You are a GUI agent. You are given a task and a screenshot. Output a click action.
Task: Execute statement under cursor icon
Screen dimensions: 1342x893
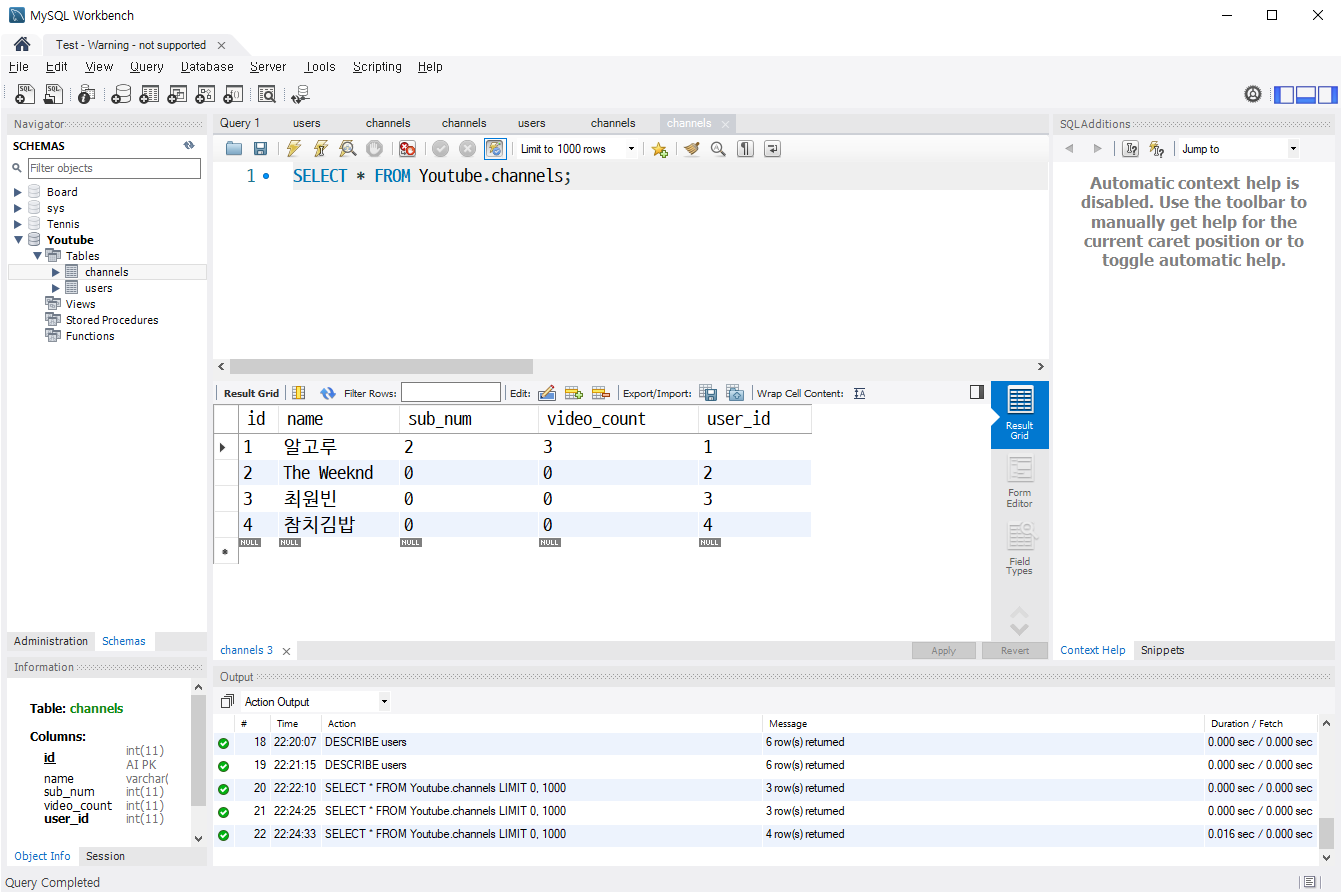pos(320,149)
